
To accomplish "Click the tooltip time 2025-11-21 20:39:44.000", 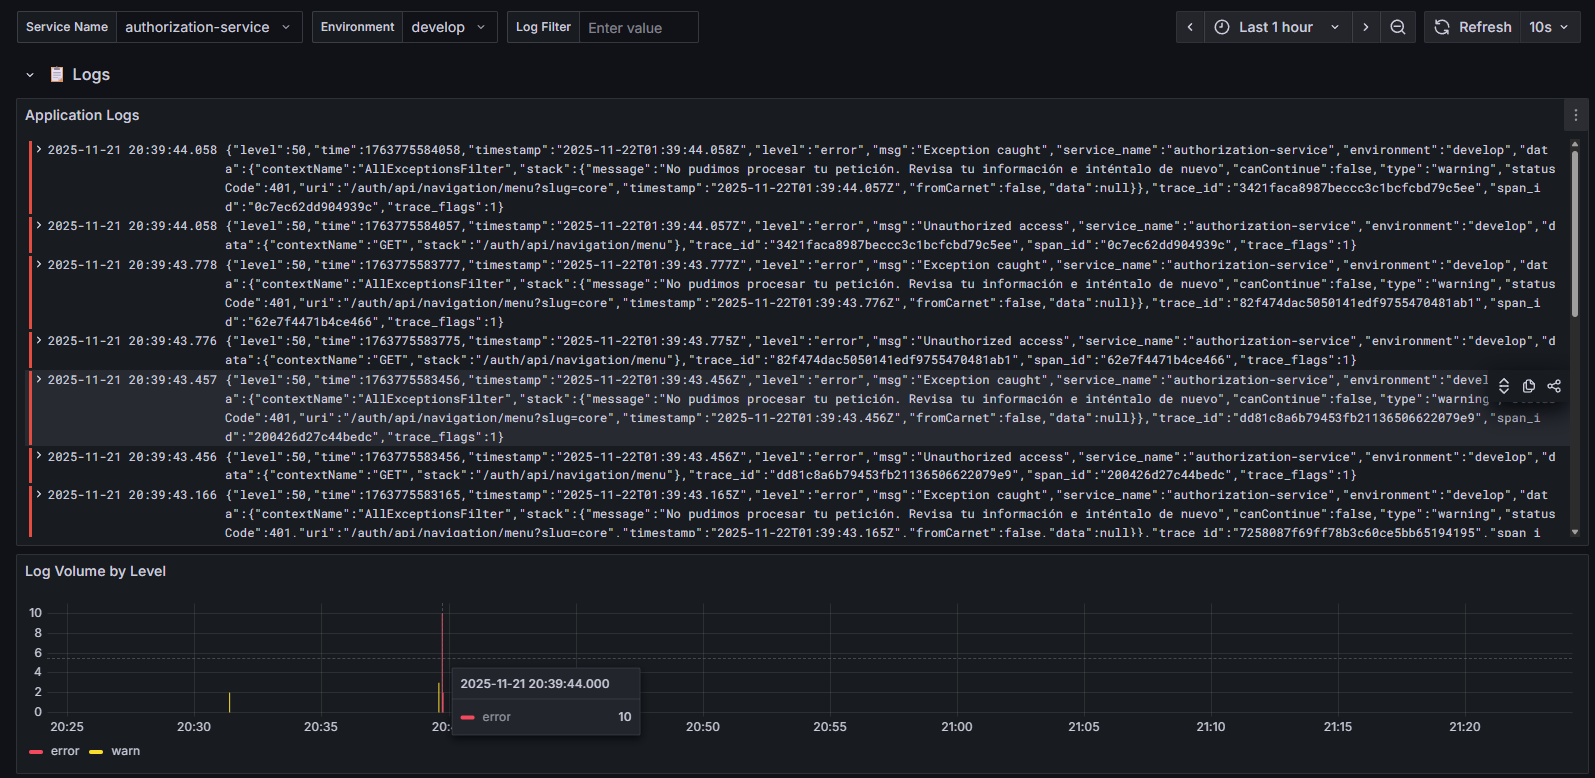I will click(535, 684).
